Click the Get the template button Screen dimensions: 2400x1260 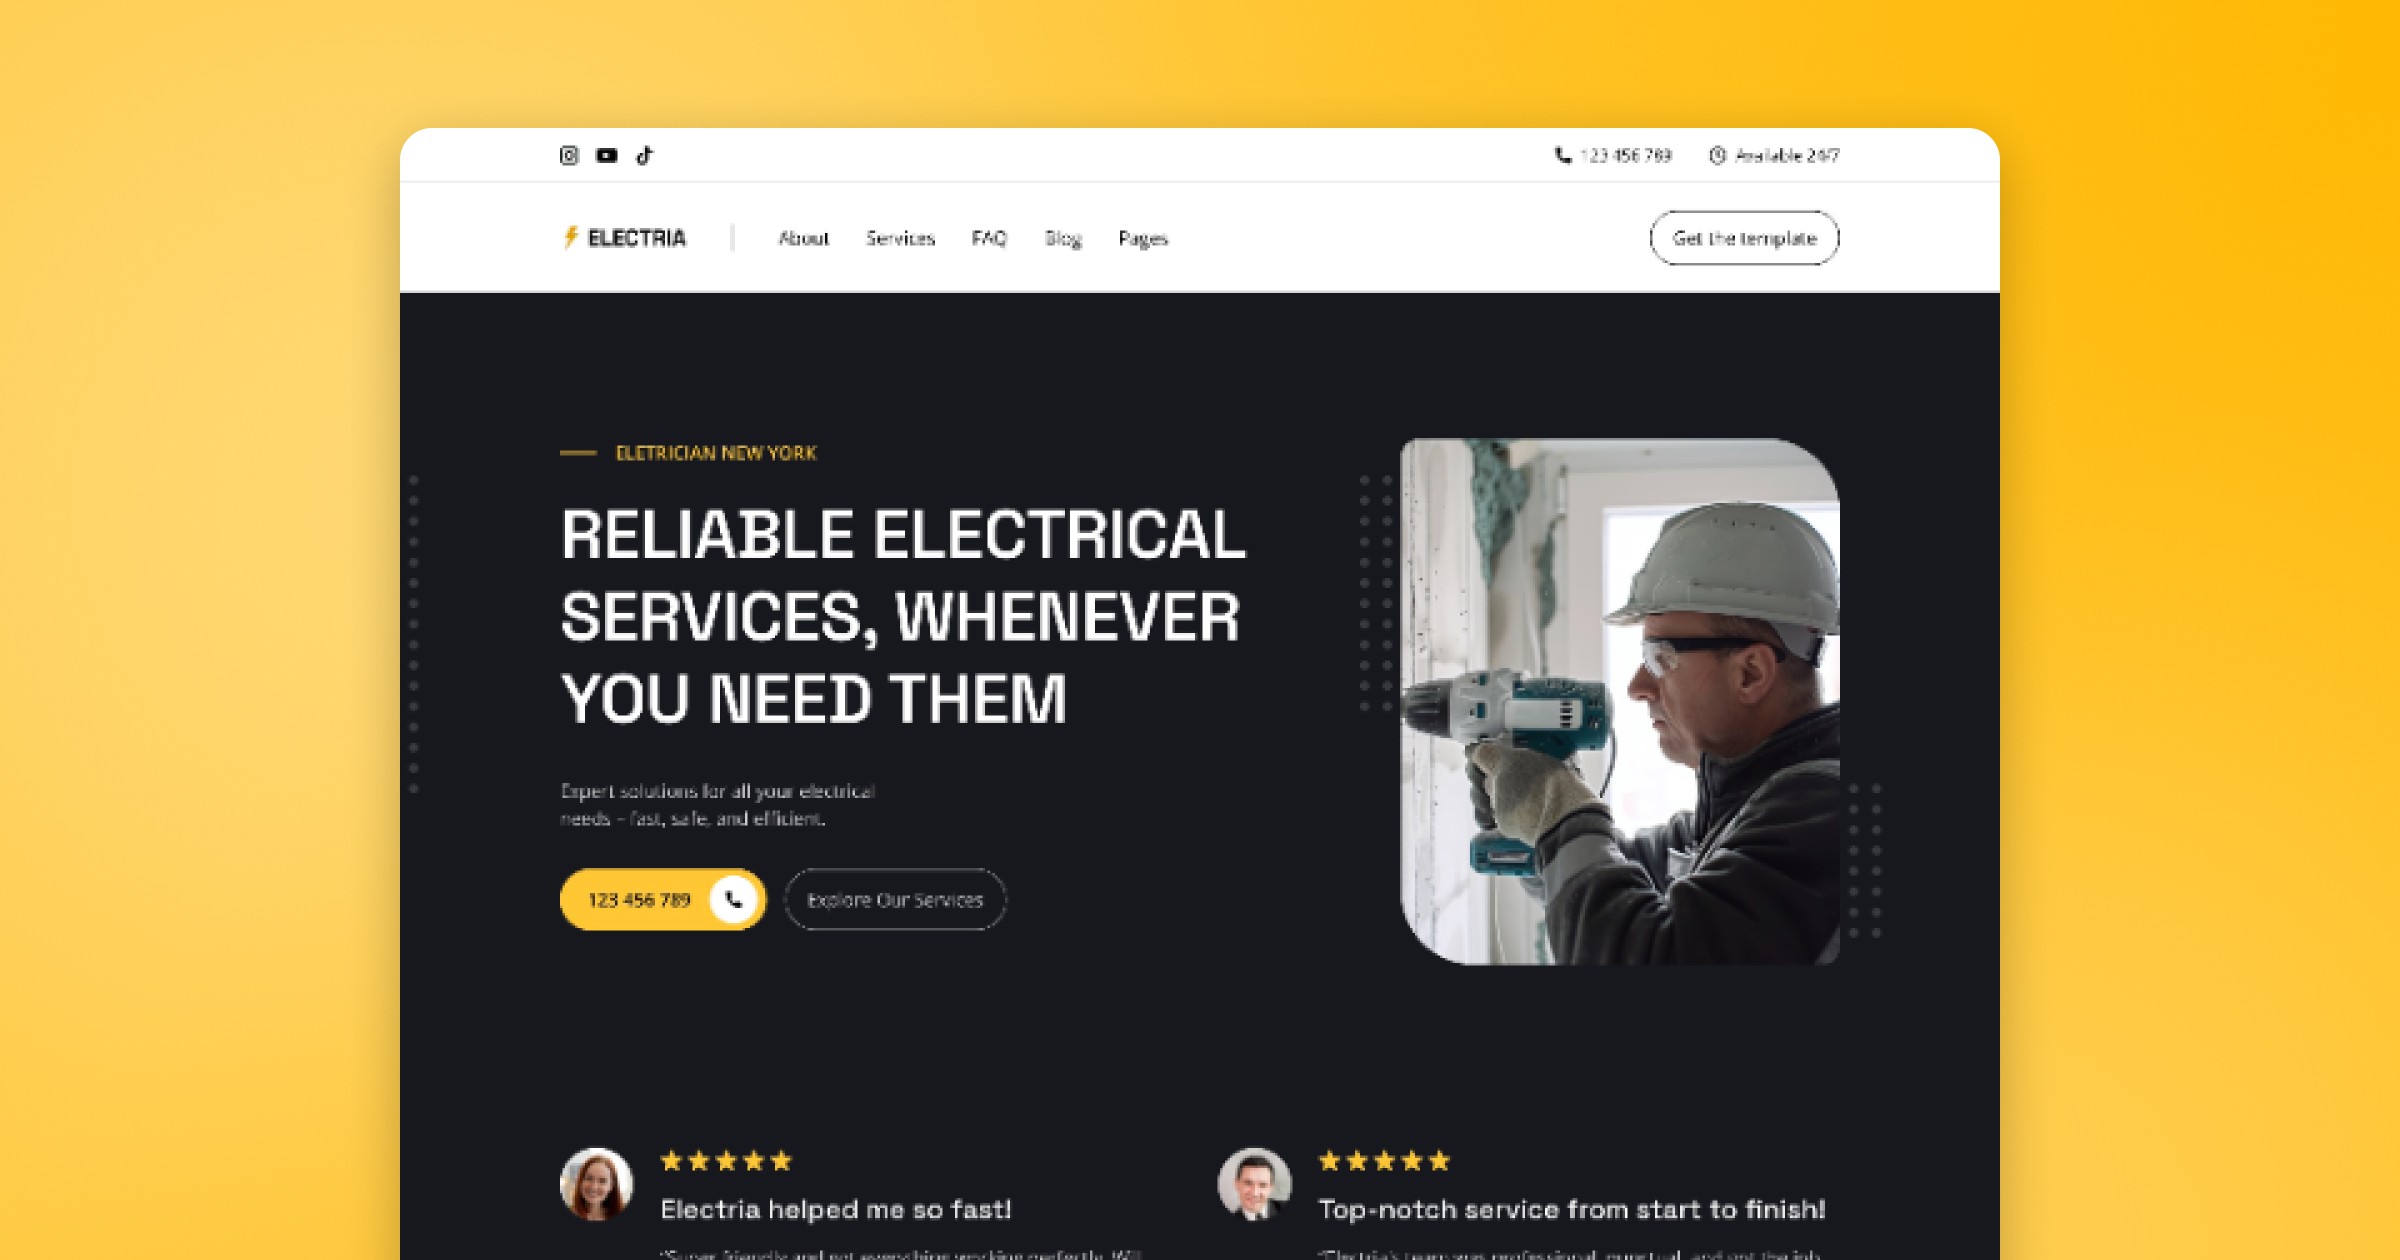point(1744,238)
